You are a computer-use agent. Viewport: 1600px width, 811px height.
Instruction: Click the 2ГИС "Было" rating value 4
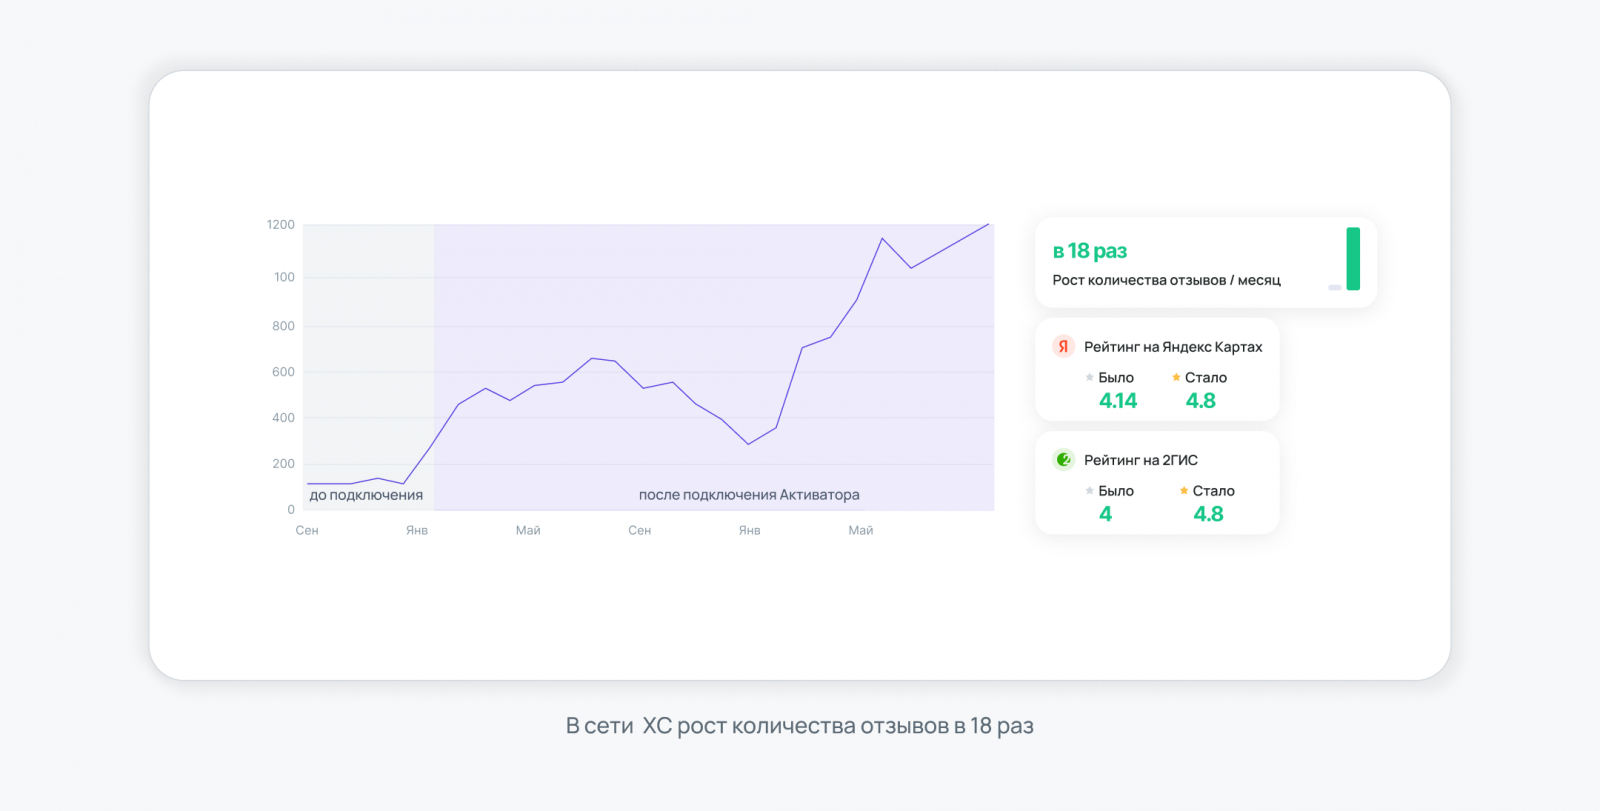point(1105,514)
